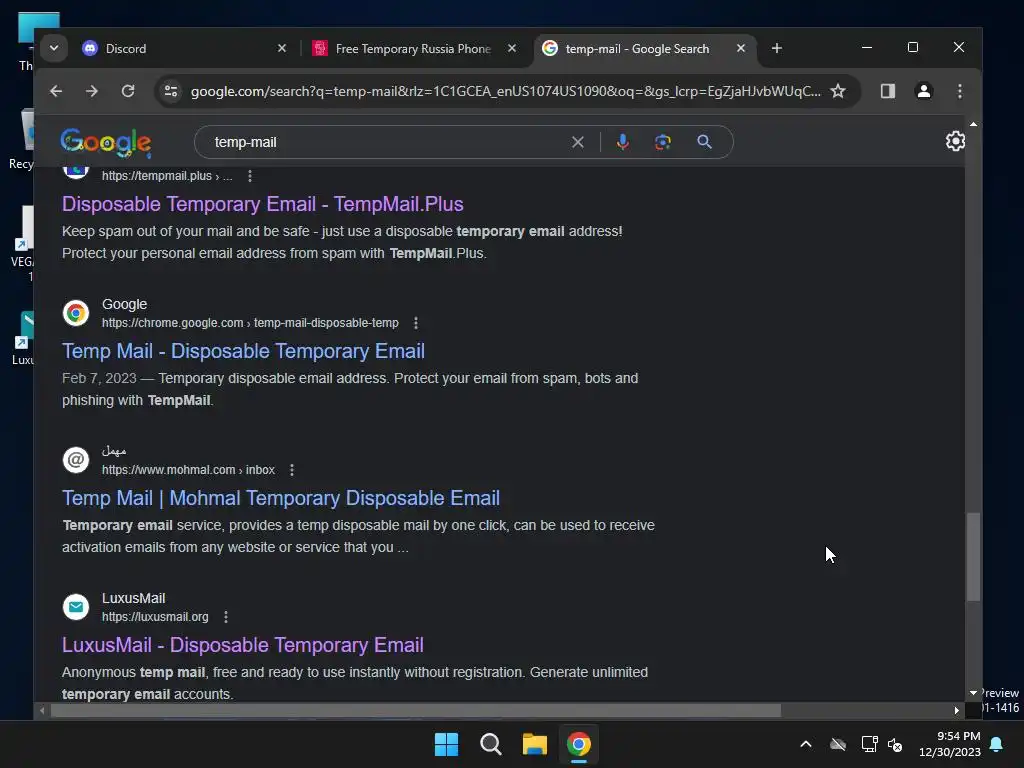The width and height of the screenshot is (1024, 768).
Task: Reload the current page
Action: (x=128, y=91)
